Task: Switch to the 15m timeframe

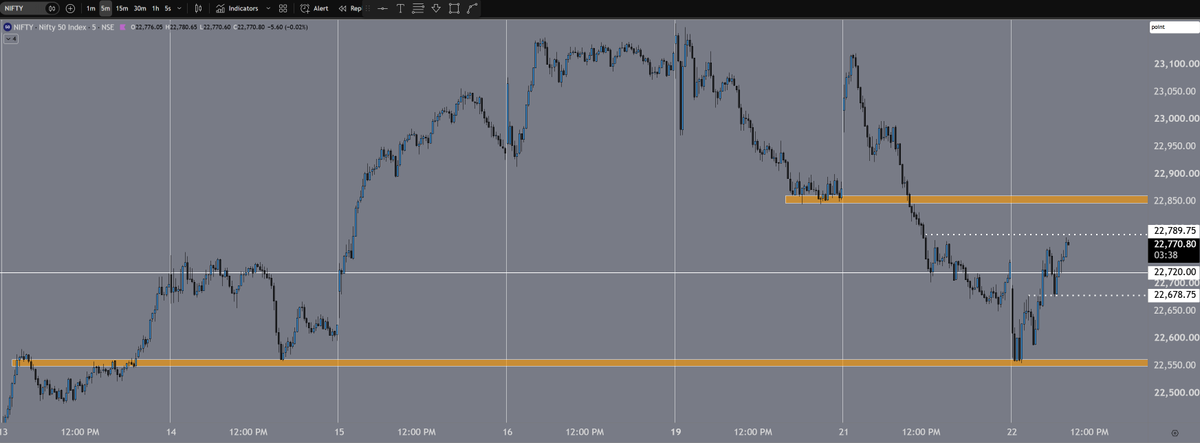Action: (122, 8)
